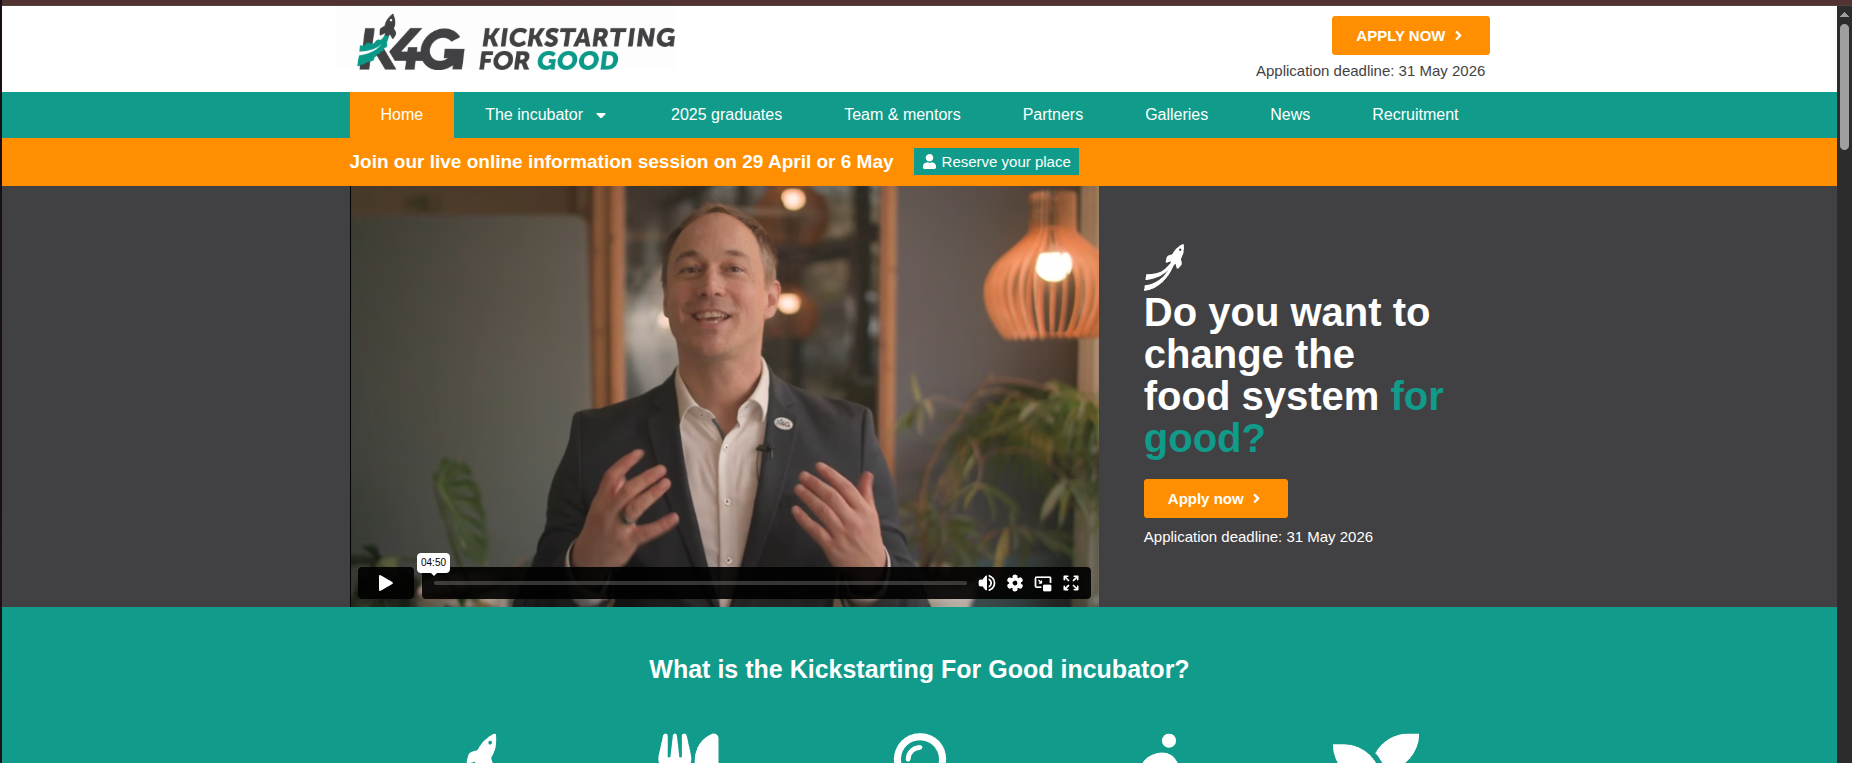Click orange Apply now button beside video
Screen dimensions: 1852x763
pyautogui.click(x=1215, y=499)
